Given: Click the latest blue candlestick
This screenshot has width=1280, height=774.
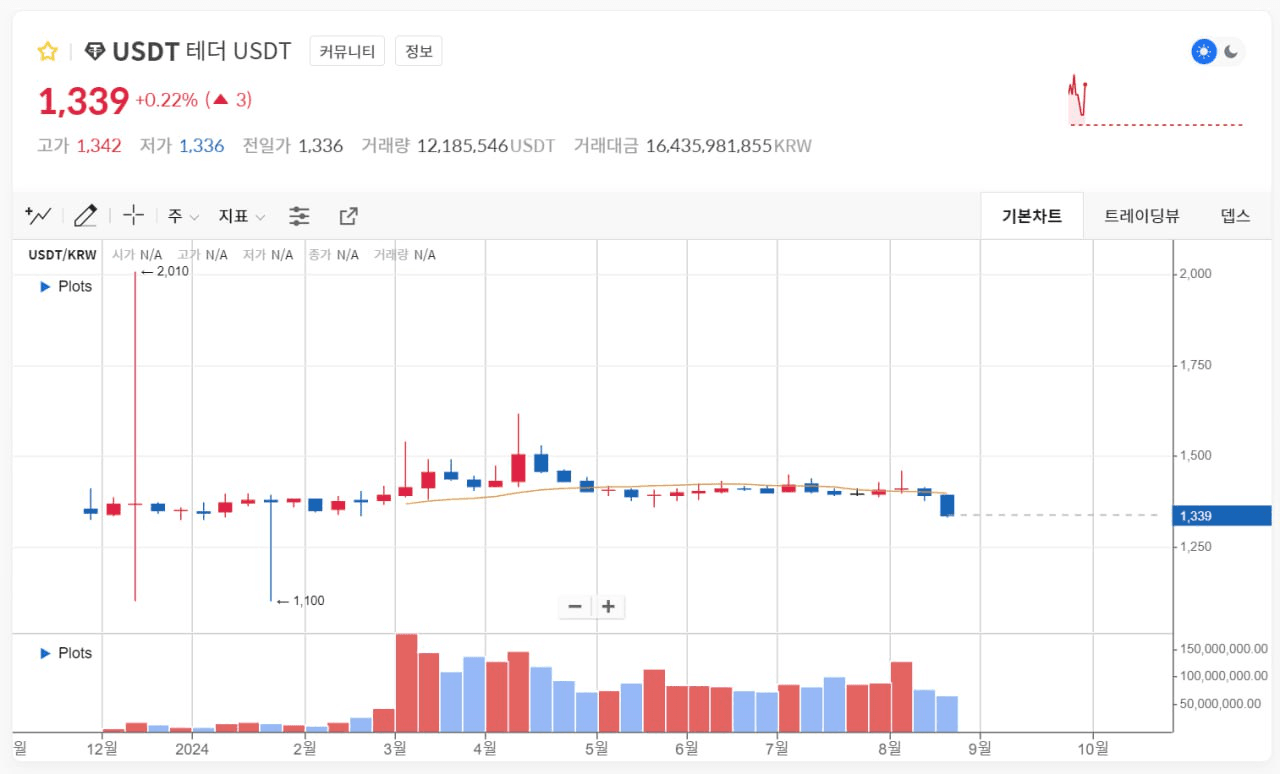Looking at the screenshot, I should click(x=947, y=505).
